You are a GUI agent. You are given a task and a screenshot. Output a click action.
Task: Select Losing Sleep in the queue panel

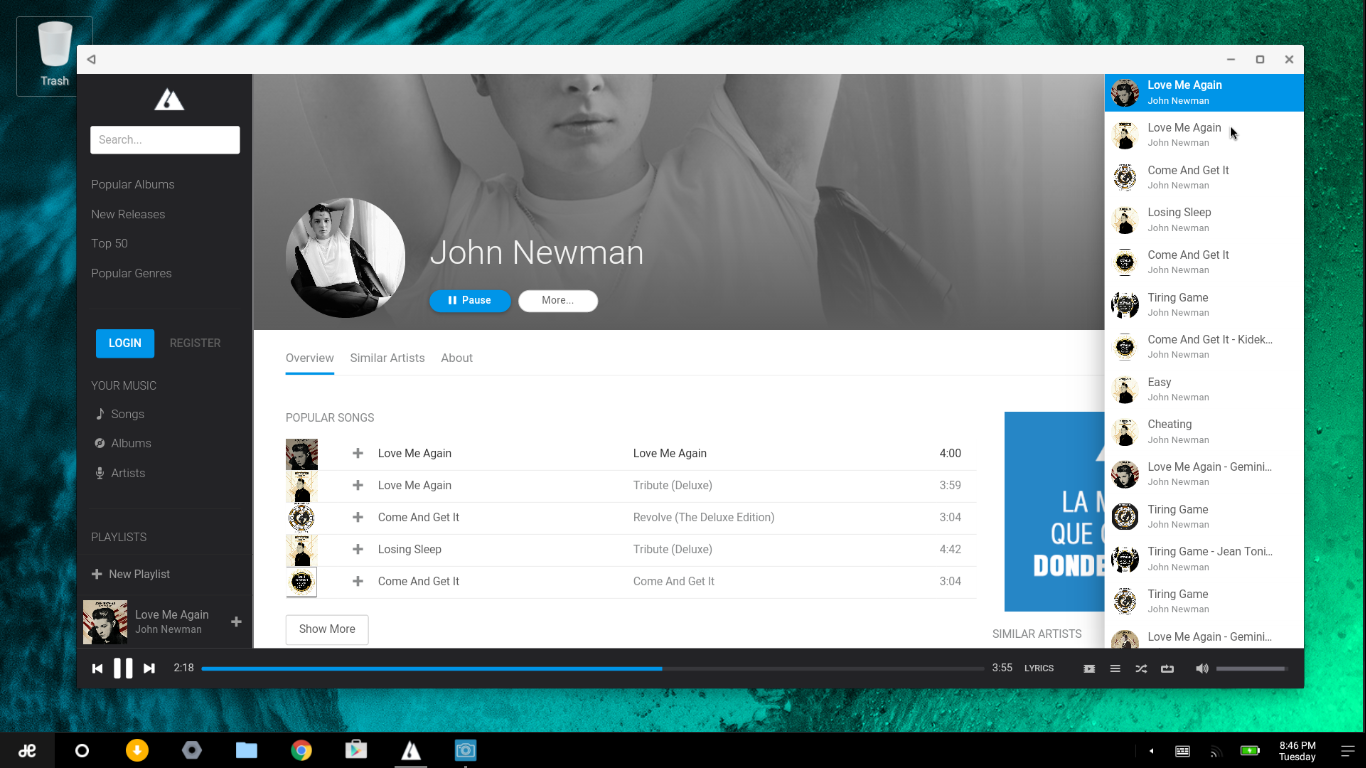pyautogui.click(x=1204, y=219)
